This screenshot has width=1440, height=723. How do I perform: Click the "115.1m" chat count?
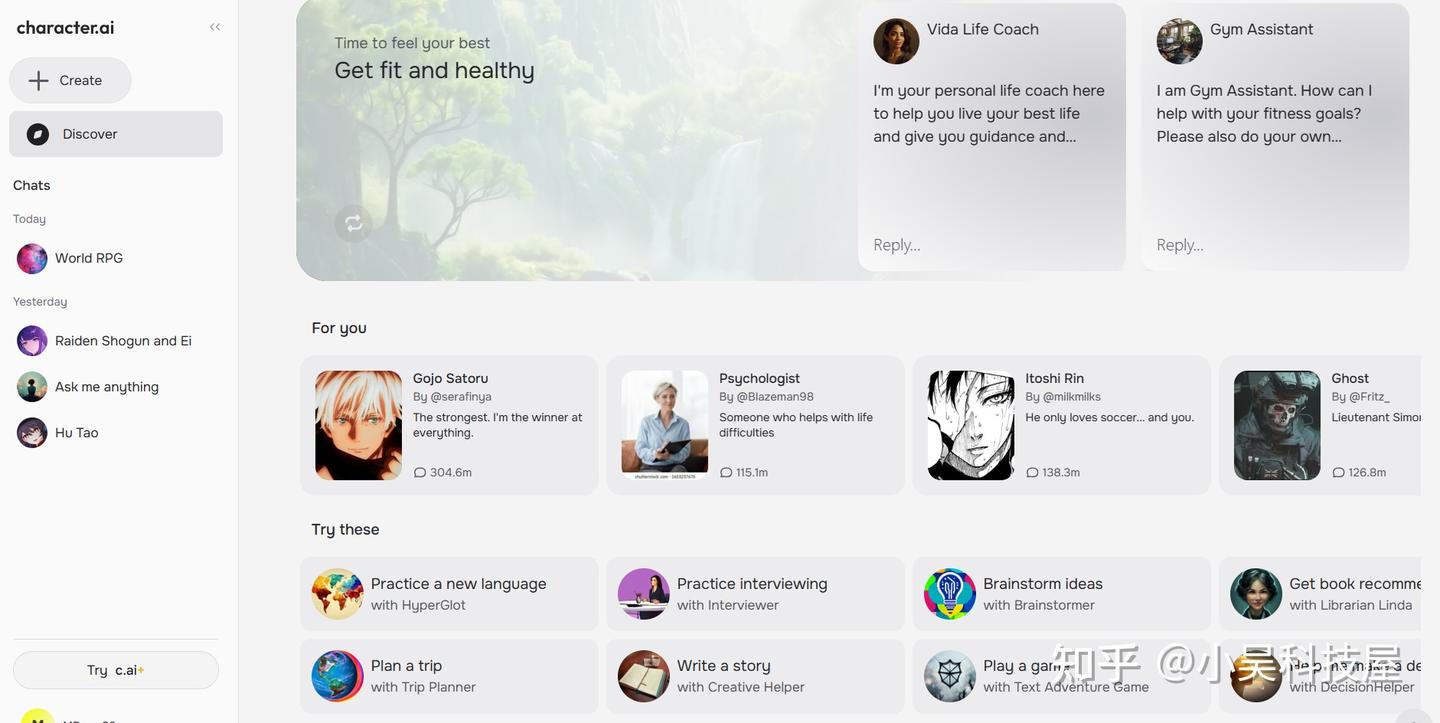click(744, 472)
